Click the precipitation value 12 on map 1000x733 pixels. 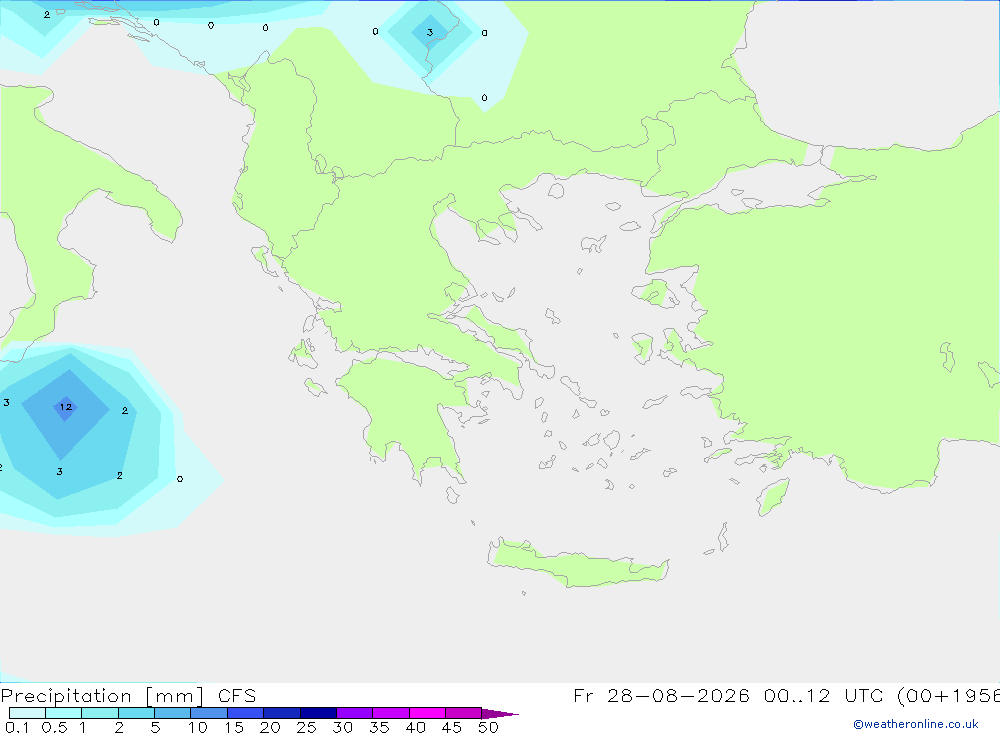(66, 407)
